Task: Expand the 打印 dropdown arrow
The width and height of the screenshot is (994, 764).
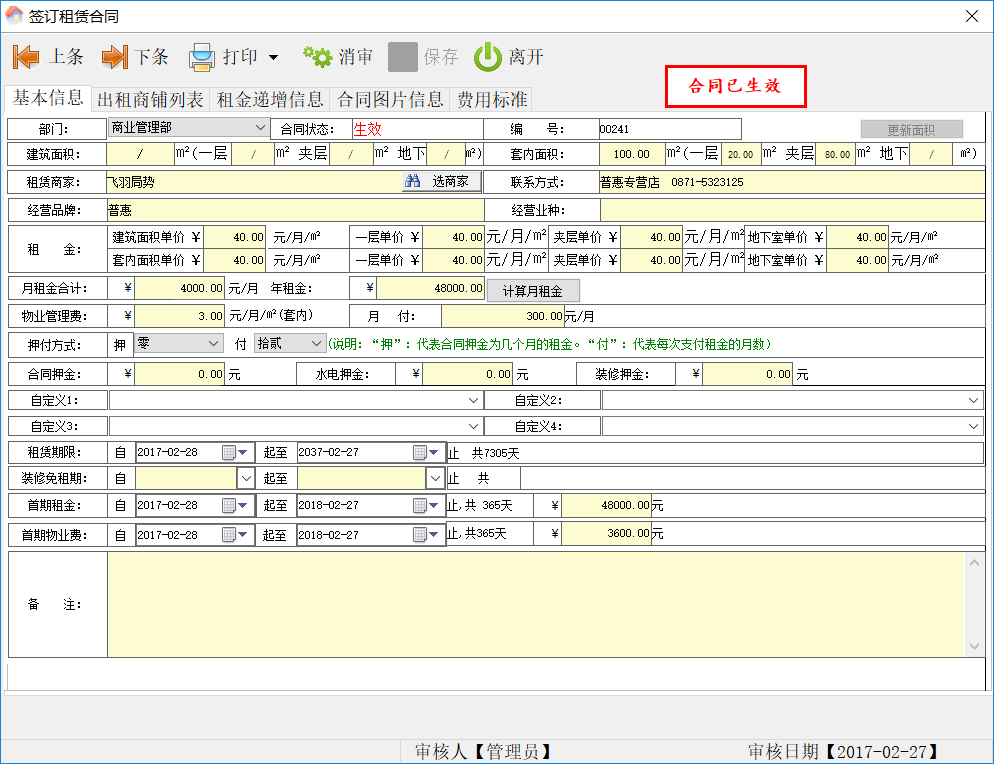Action: pyautogui.click(x=273, y=57)
